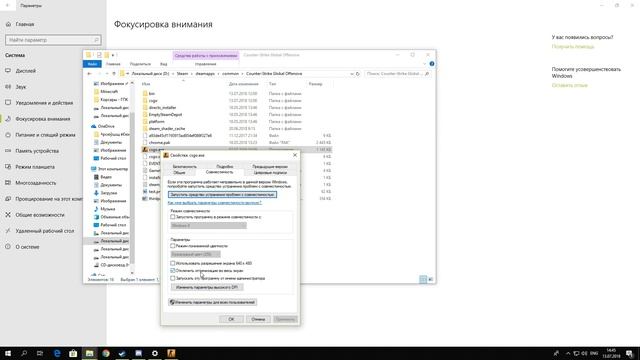
Task: Open the compatibility settings help link
Action: click(215, 203)
